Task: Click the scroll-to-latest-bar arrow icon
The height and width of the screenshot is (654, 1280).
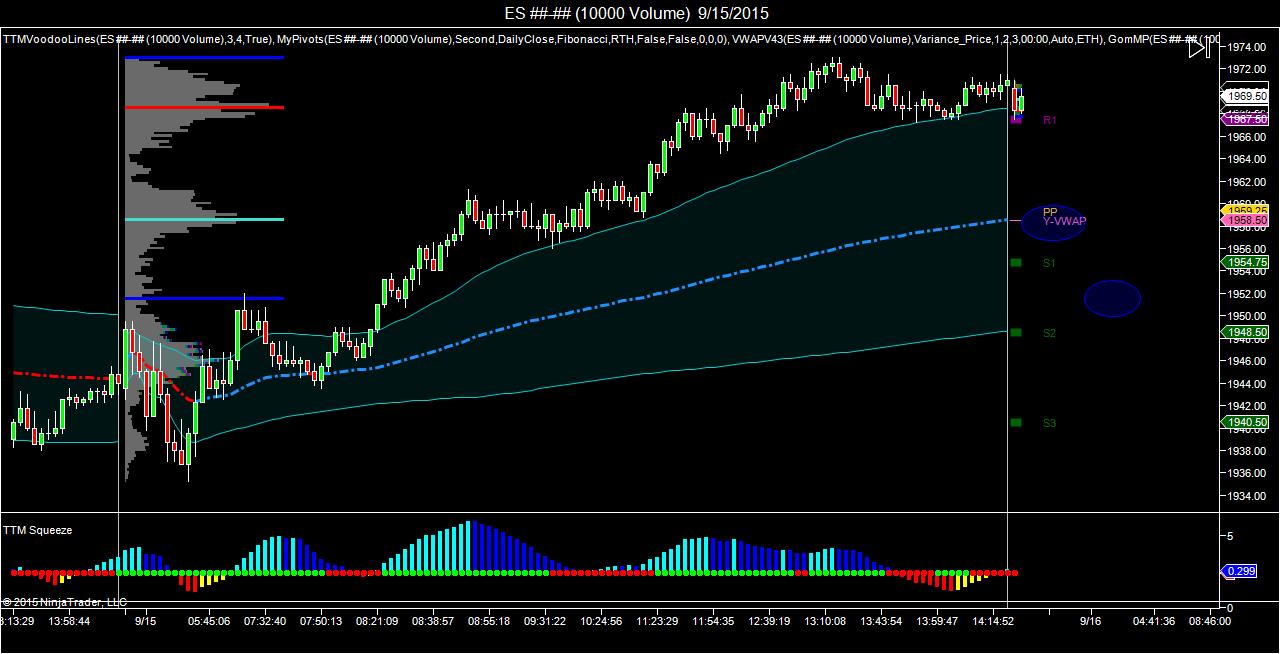Action: coord(1199,47)
